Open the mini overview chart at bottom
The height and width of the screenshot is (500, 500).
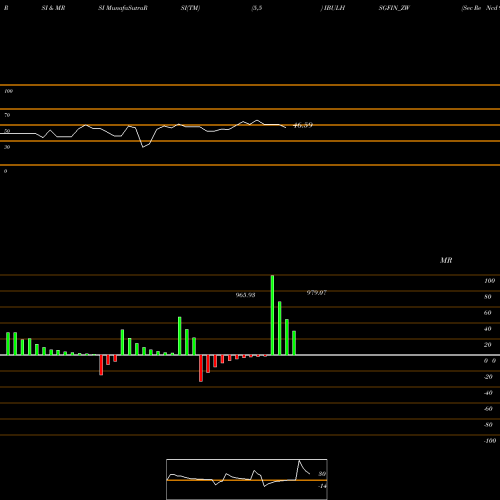coord(247,479)
